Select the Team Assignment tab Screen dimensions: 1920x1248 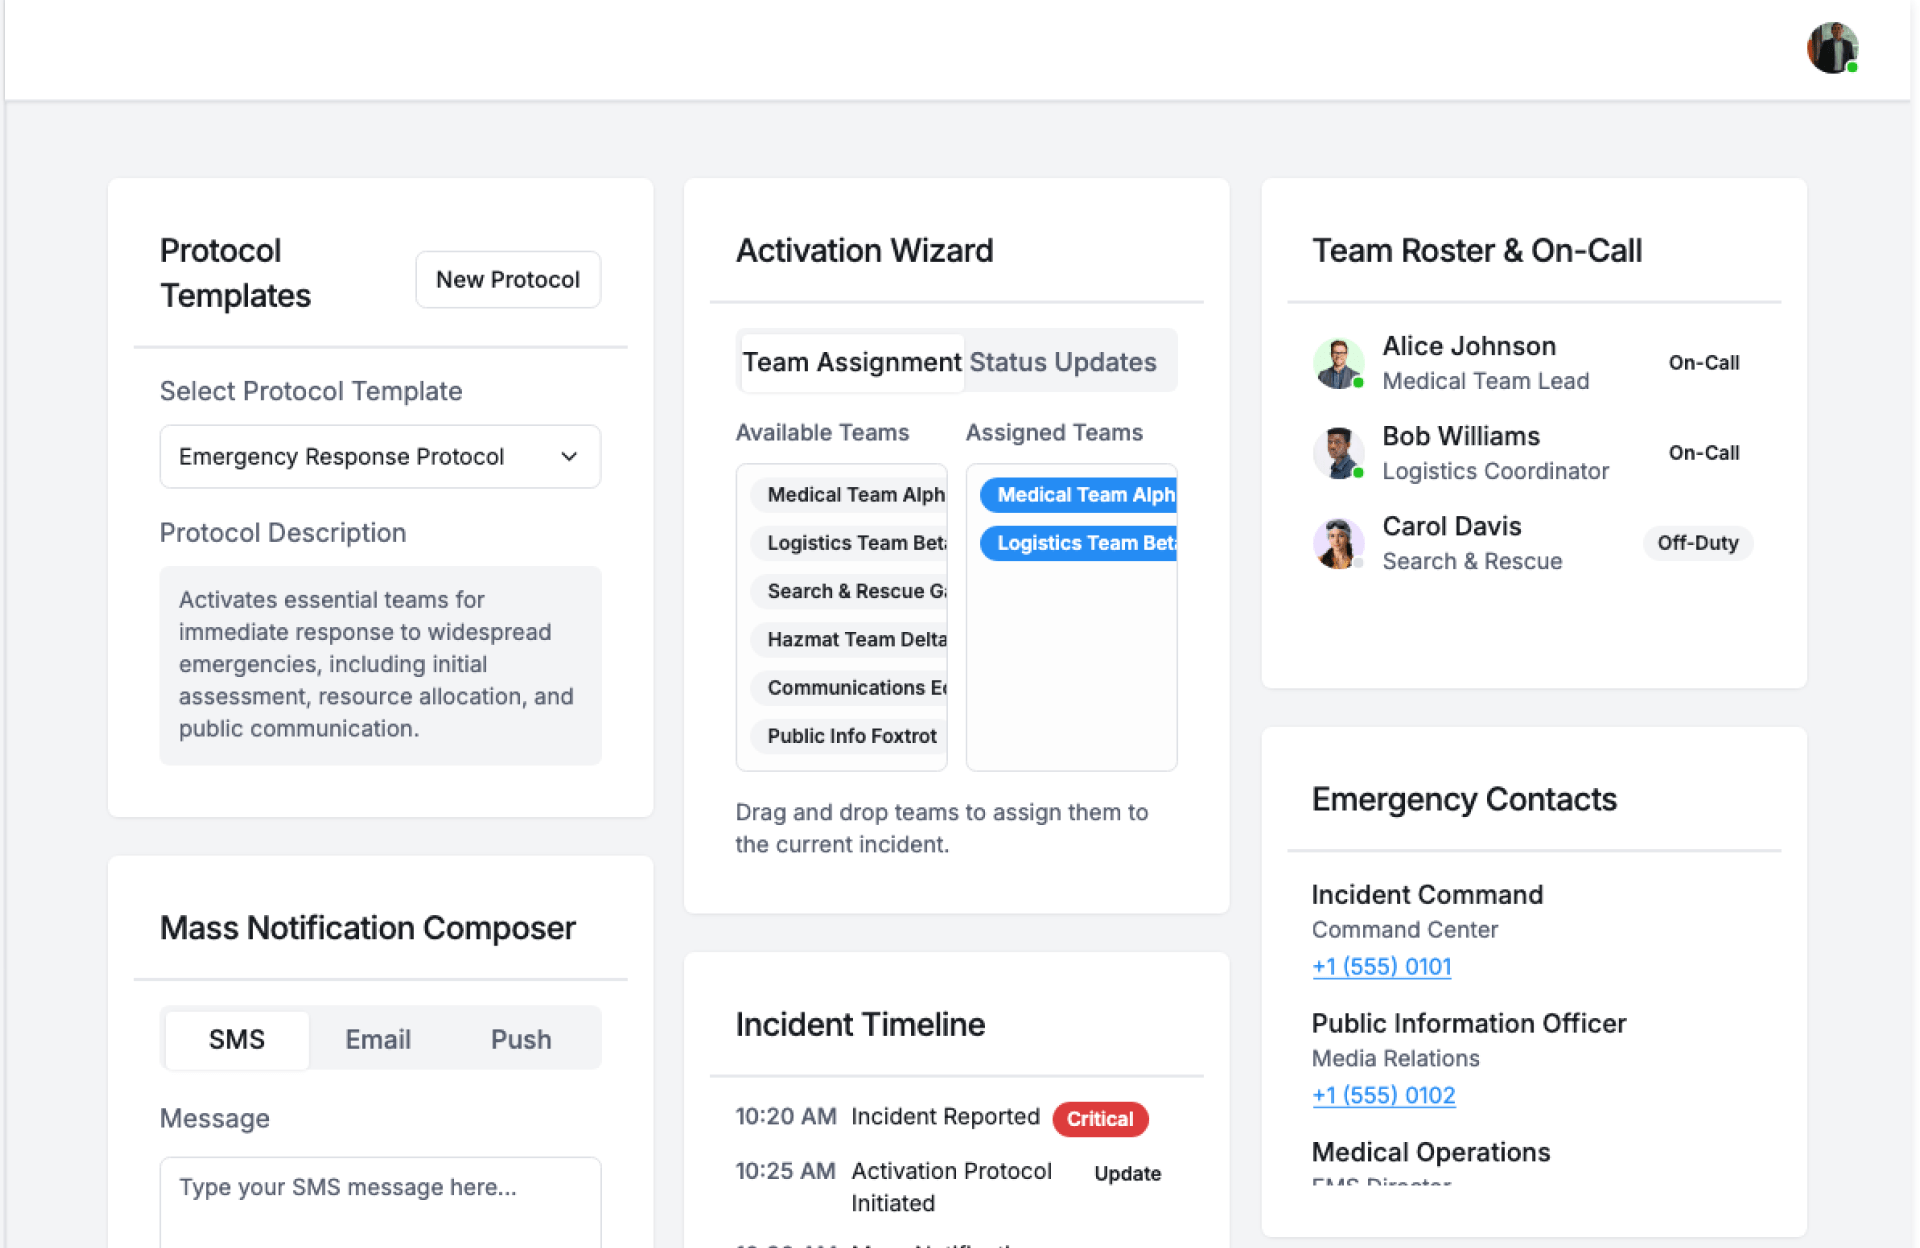click(x=851, y=362)
